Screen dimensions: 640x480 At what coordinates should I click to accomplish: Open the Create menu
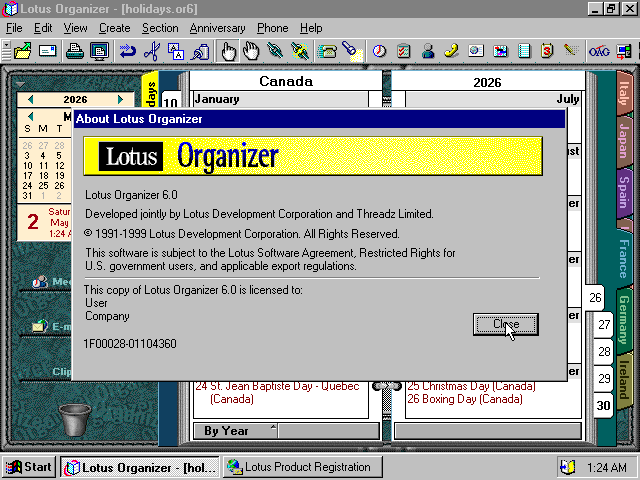tap(114, 28)
